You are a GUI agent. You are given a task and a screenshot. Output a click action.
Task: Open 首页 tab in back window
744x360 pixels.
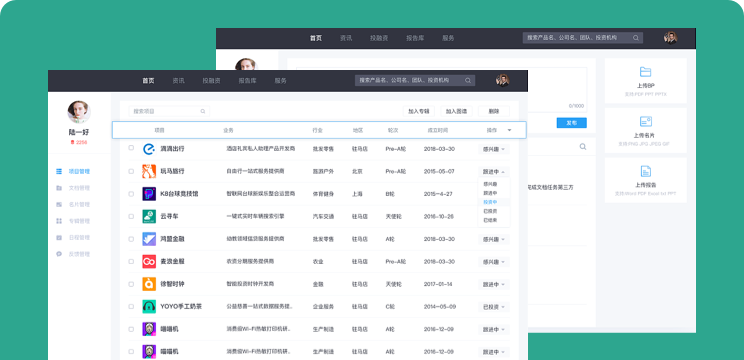click(316, 38)
